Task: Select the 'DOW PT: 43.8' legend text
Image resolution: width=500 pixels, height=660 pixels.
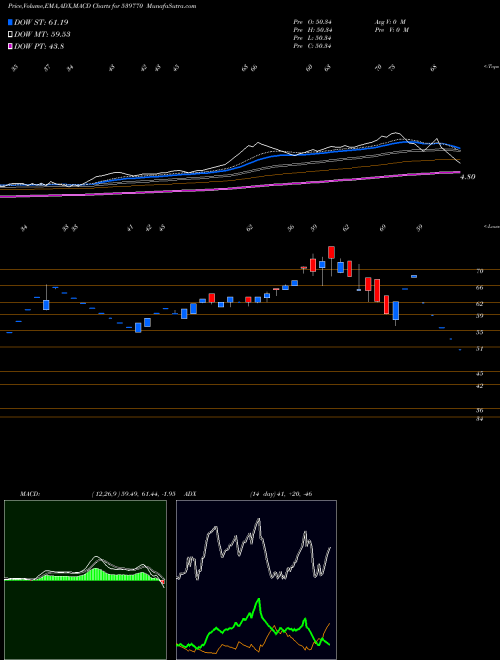Action: [39, 47]
